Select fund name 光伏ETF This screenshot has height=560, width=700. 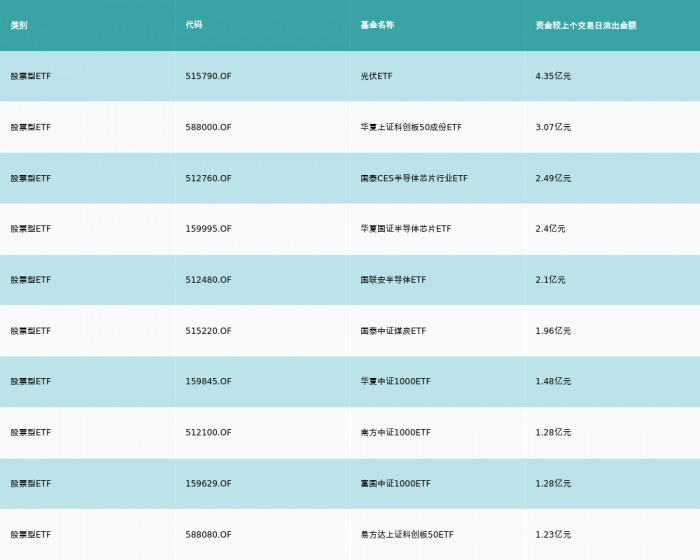376,76
